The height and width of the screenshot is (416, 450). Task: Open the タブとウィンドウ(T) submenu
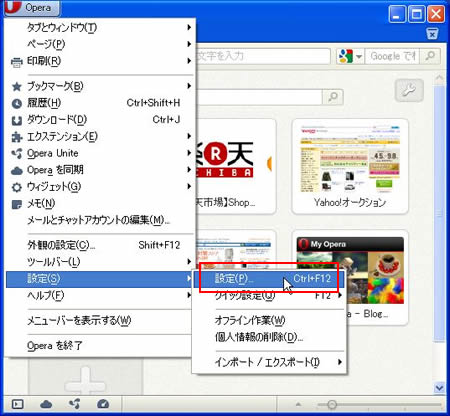100,27
